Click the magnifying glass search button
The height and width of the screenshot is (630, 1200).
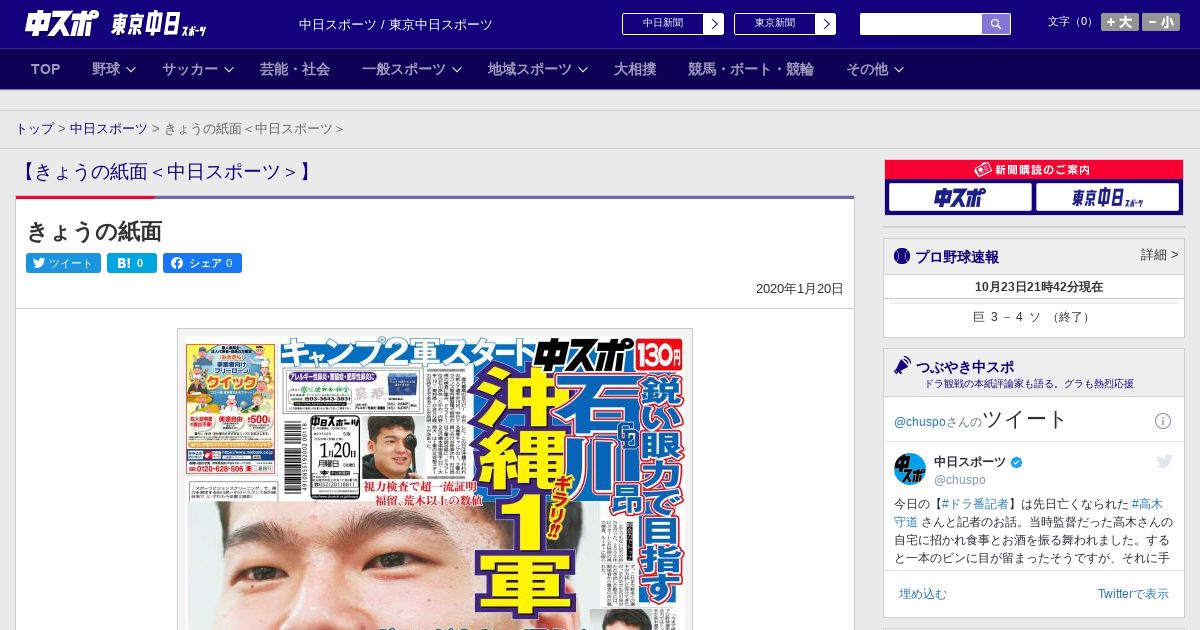tap(996, 24)
